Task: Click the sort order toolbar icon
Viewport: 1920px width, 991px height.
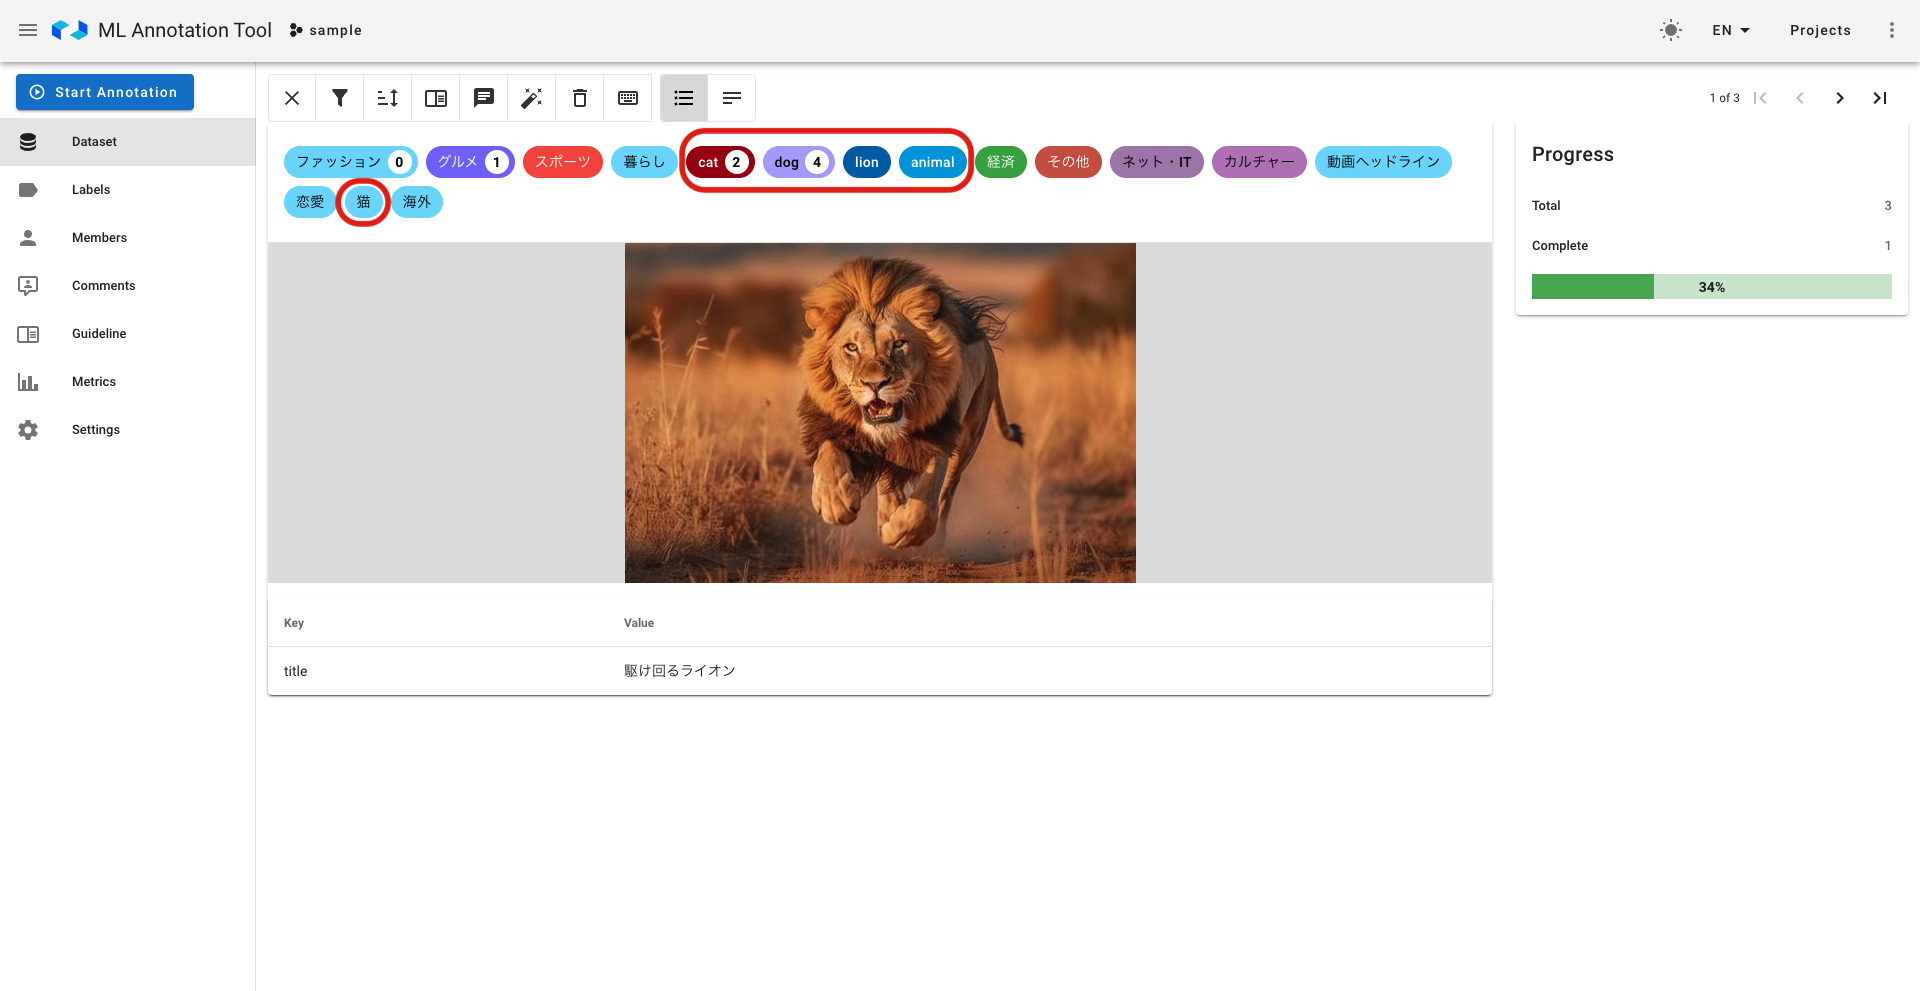Action: [388, 98]
